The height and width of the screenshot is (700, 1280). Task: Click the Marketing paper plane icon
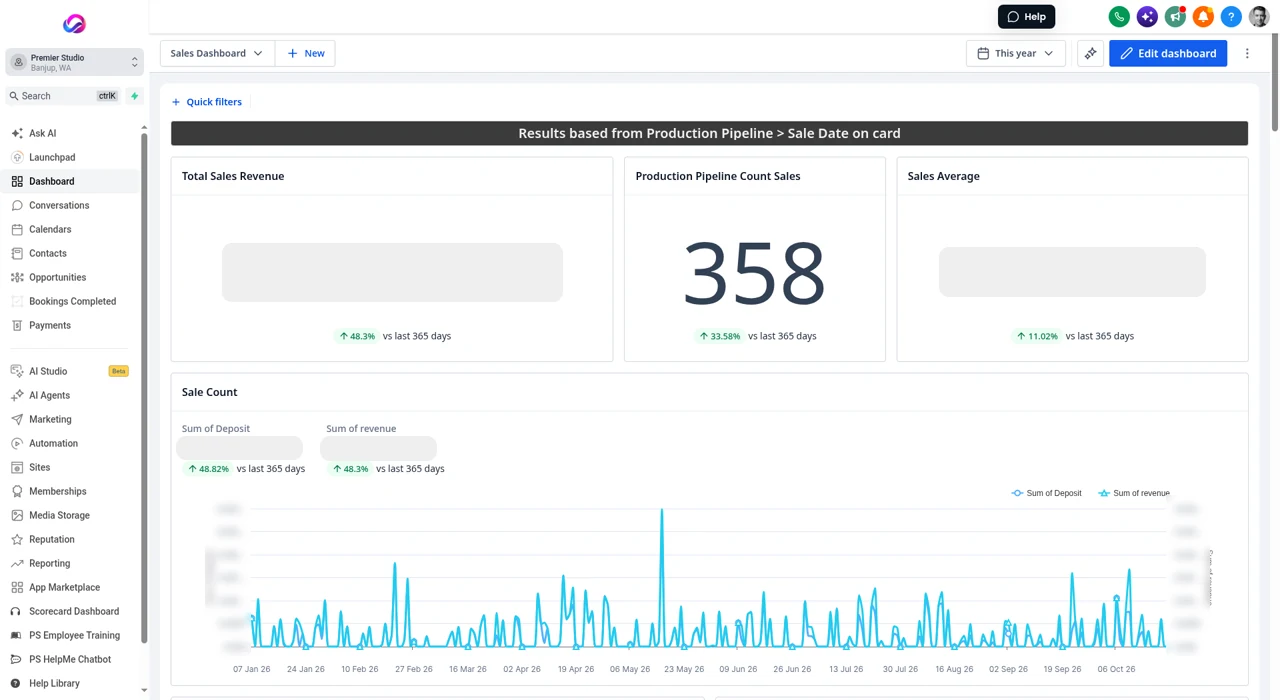point(17,419)
